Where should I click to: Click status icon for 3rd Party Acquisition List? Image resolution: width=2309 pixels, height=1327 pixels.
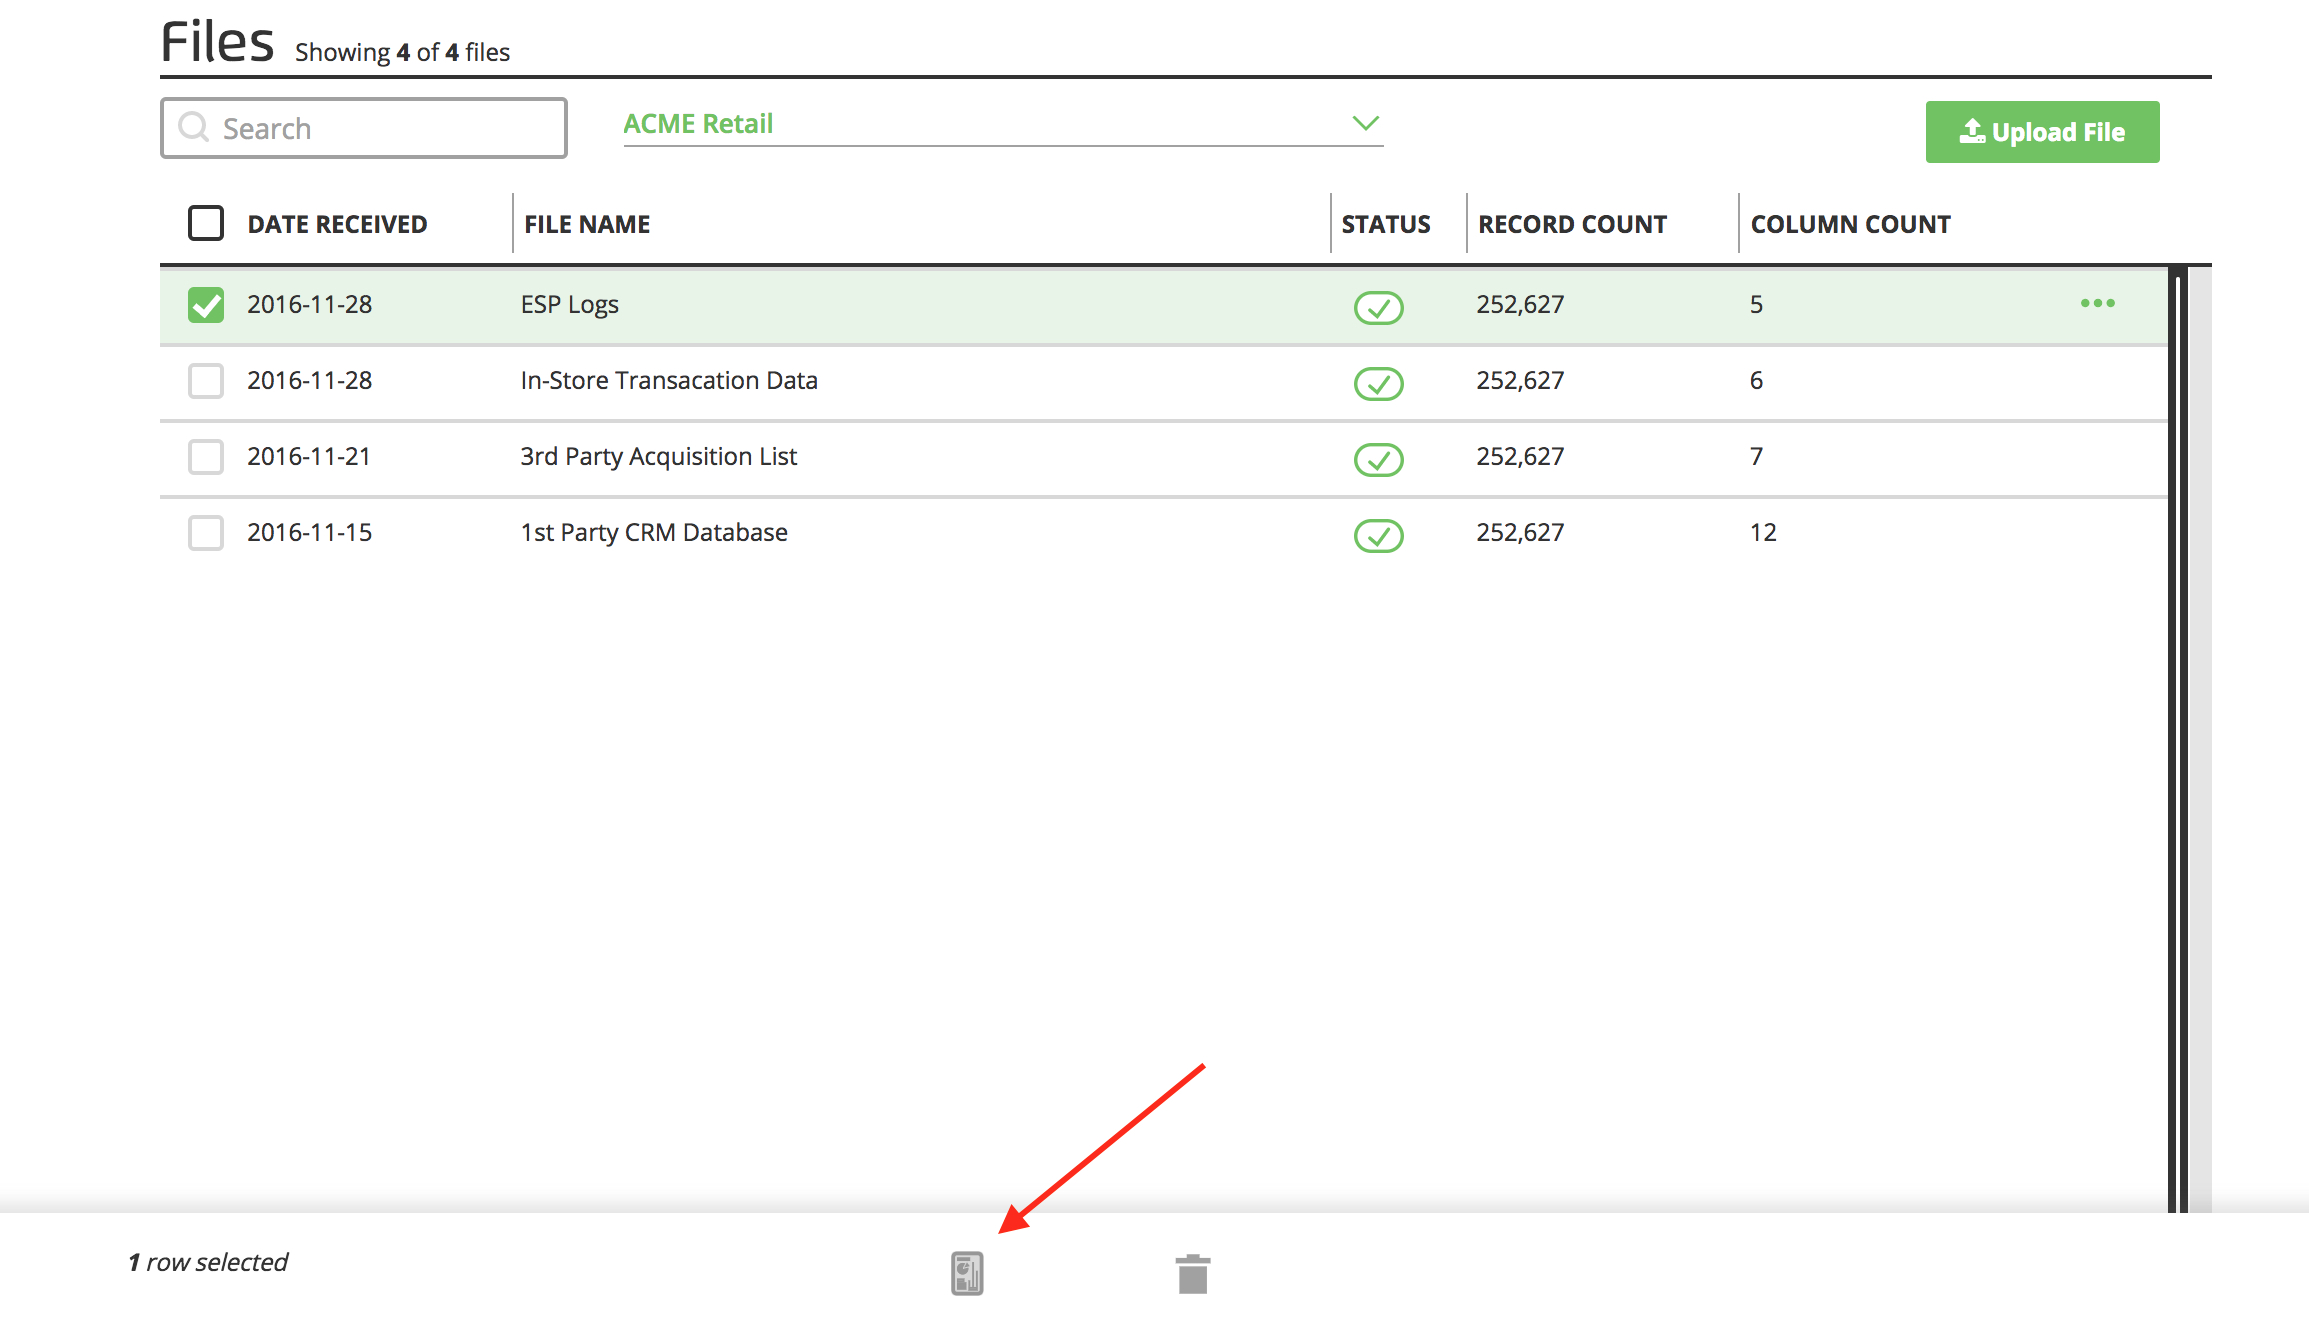(1378, 459)
